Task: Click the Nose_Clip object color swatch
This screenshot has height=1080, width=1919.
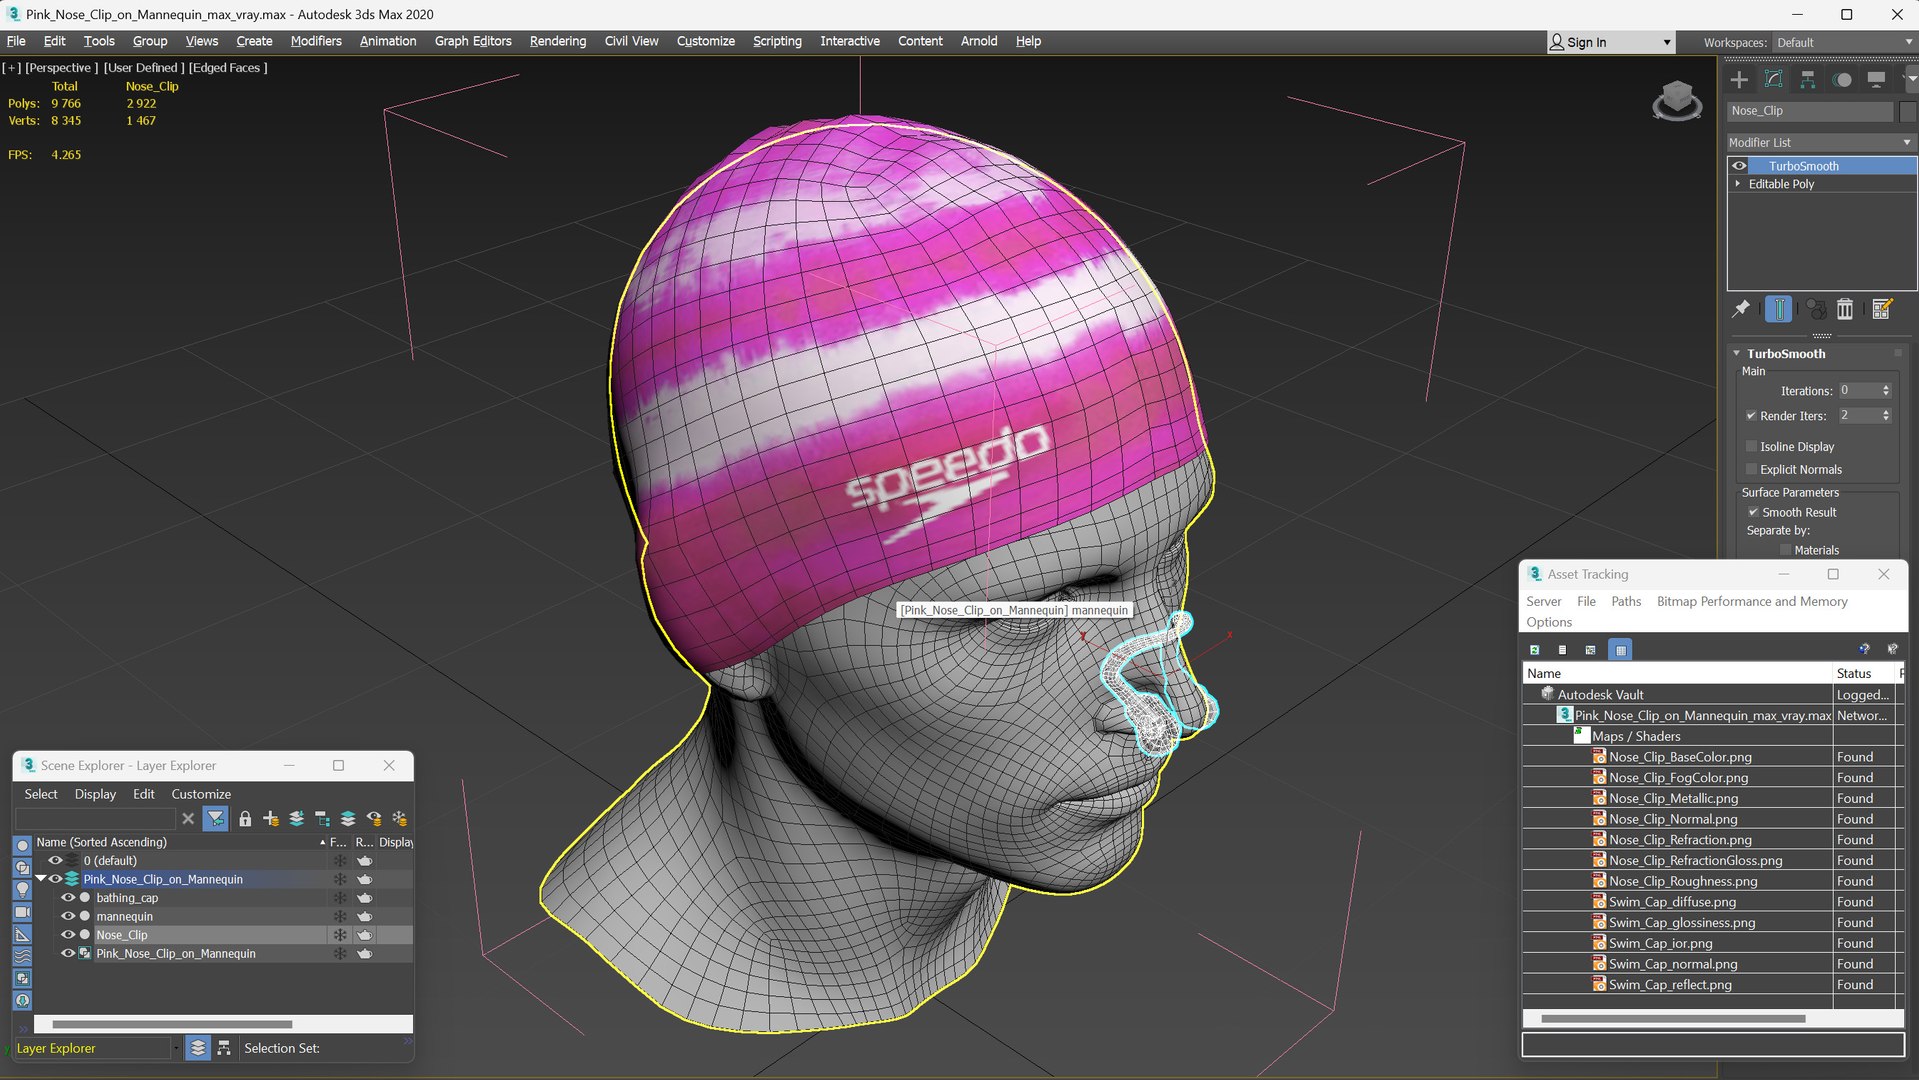Action: coord(1907,111)
